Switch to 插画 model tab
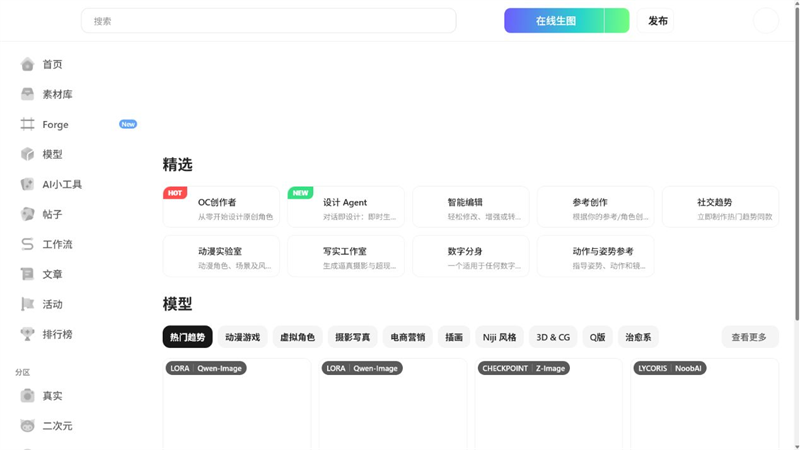Viewport: 800px width, 450px height. coord(454,337)
